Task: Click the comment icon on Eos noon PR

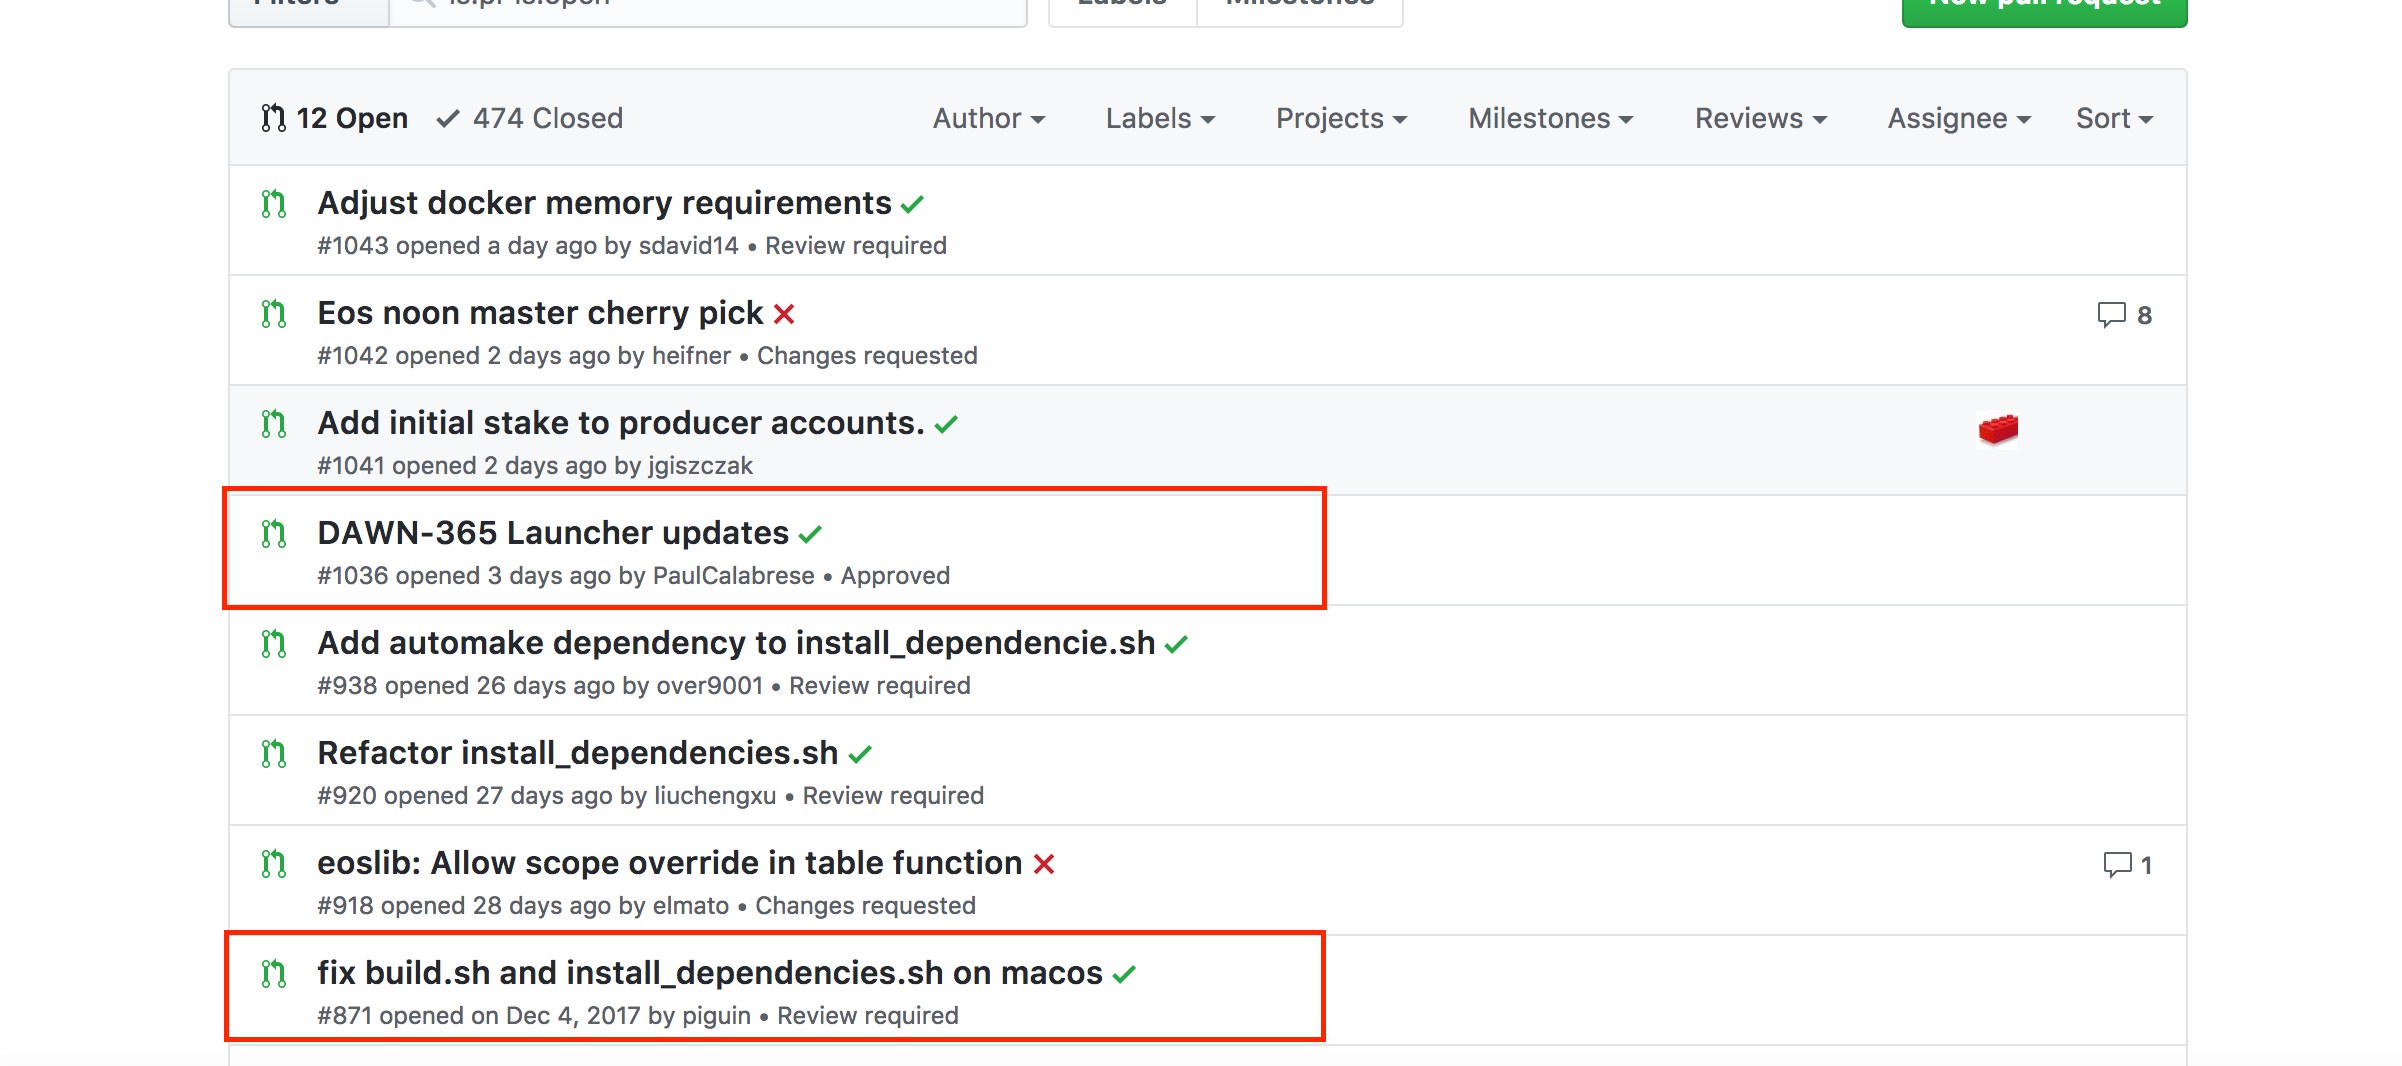Action: pyautogui.click(x=2111, y=315)
